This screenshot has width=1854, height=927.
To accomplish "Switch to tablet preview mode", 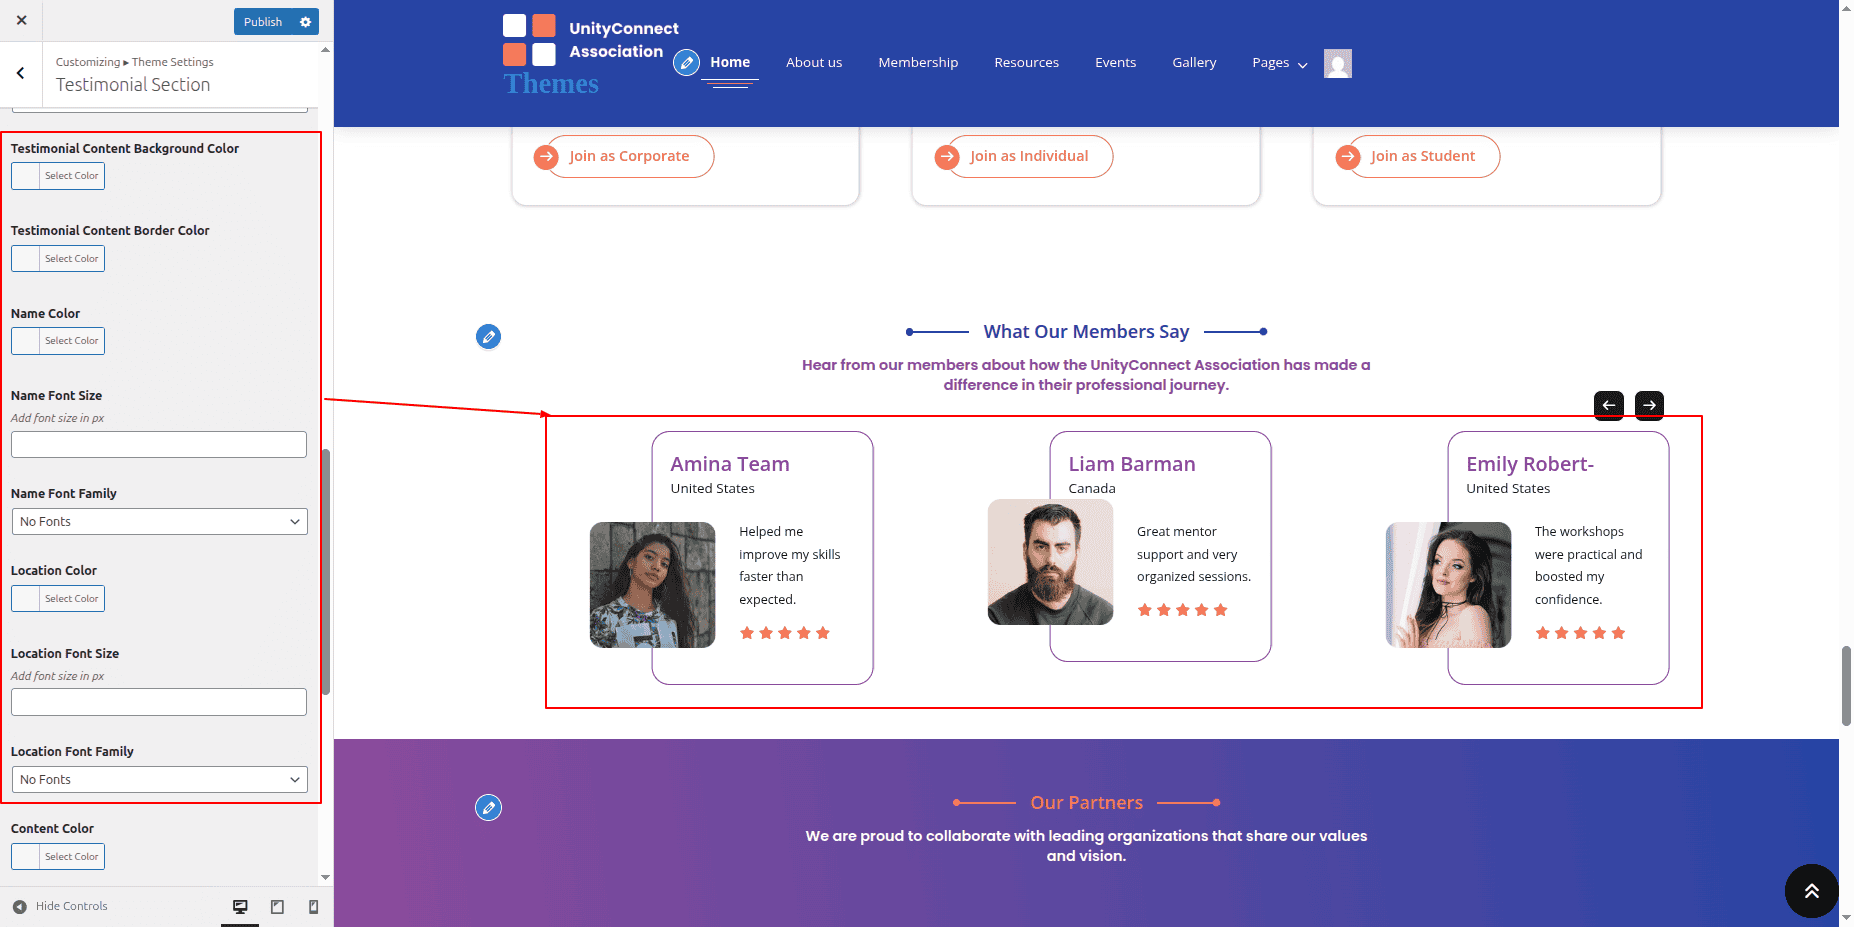I will coord(277,907).
